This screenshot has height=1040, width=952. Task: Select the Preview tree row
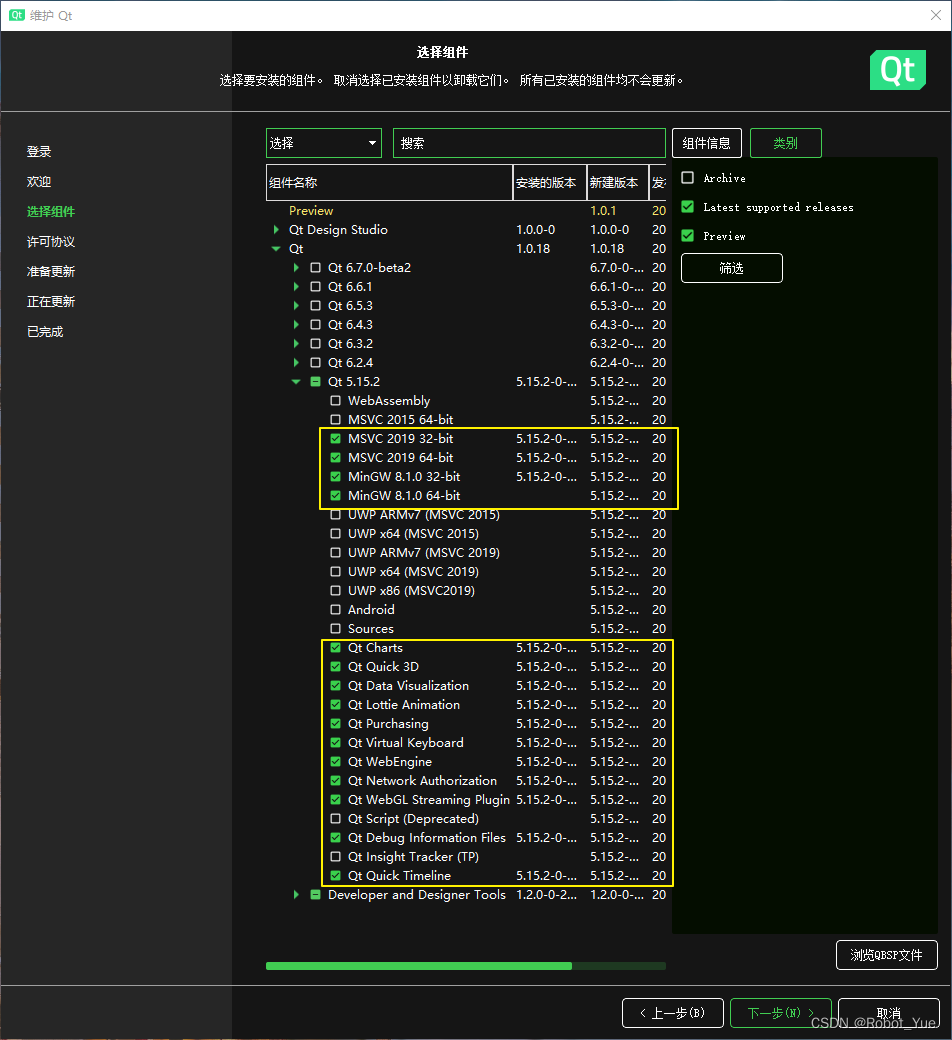[x=466, y=211]
